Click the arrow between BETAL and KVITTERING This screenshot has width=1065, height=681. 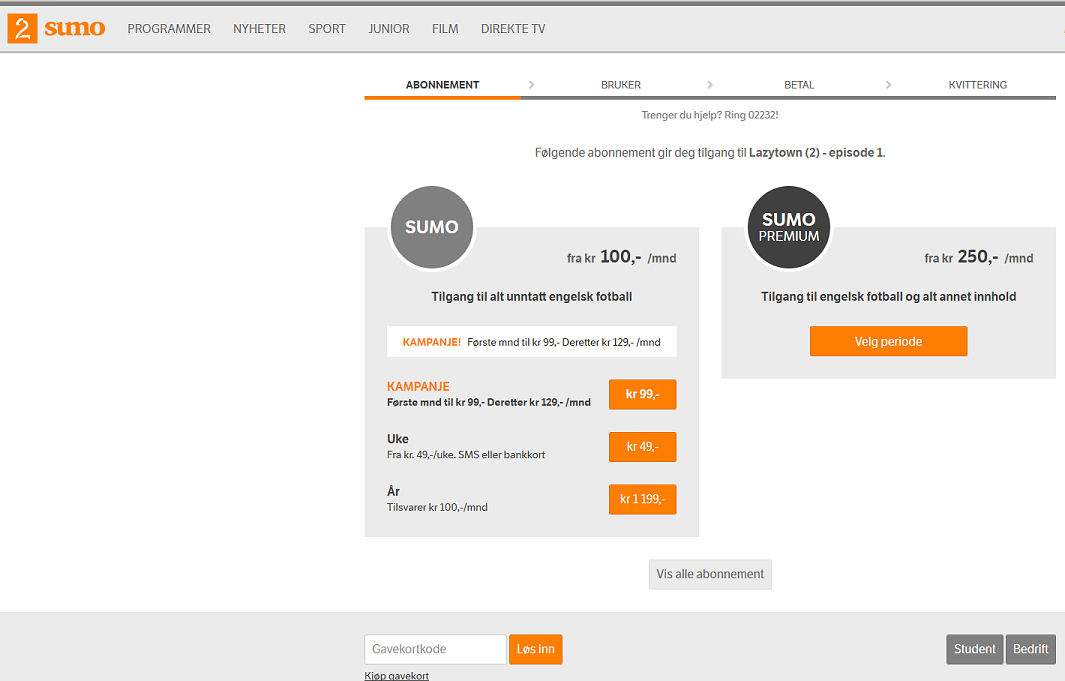(888, 85)
